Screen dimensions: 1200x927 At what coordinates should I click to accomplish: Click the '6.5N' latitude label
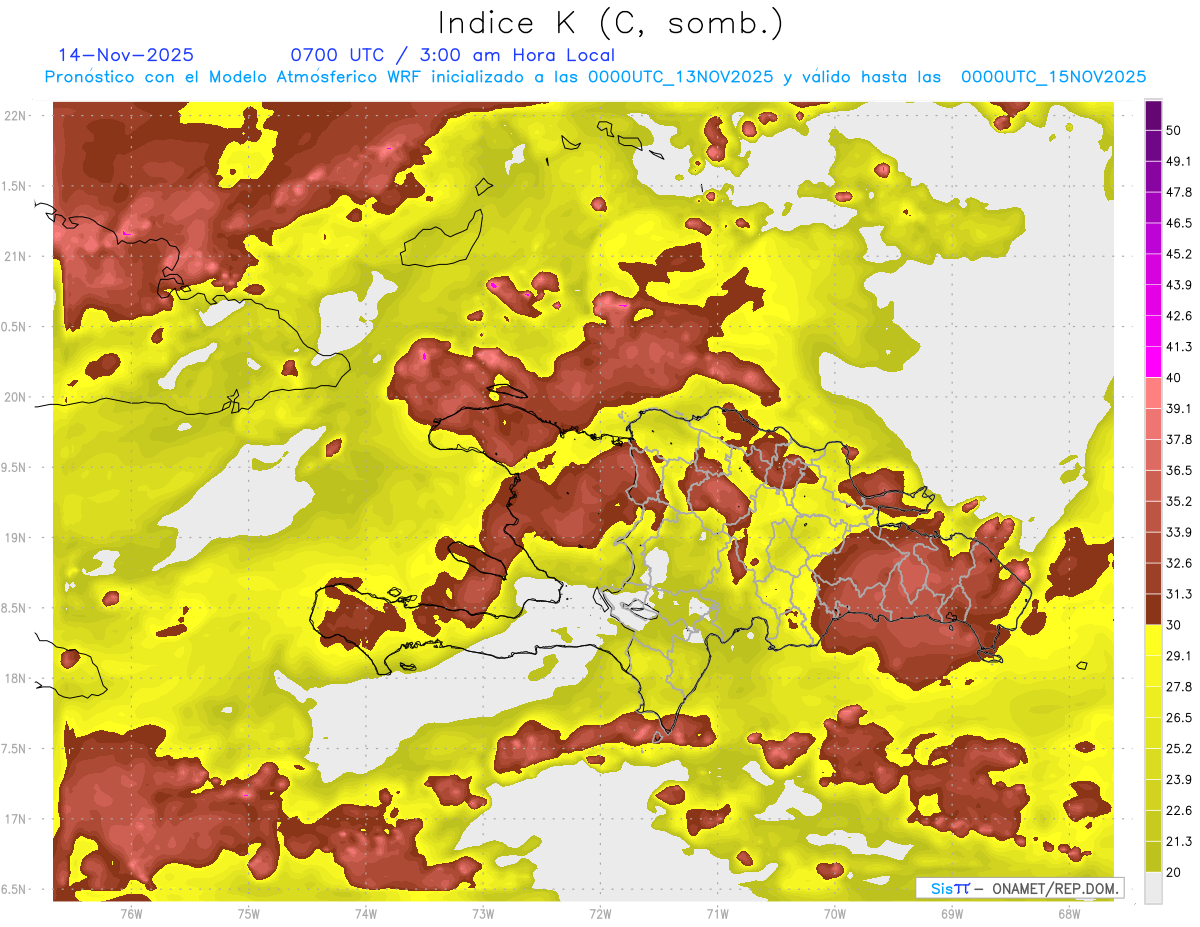point(14,889)
